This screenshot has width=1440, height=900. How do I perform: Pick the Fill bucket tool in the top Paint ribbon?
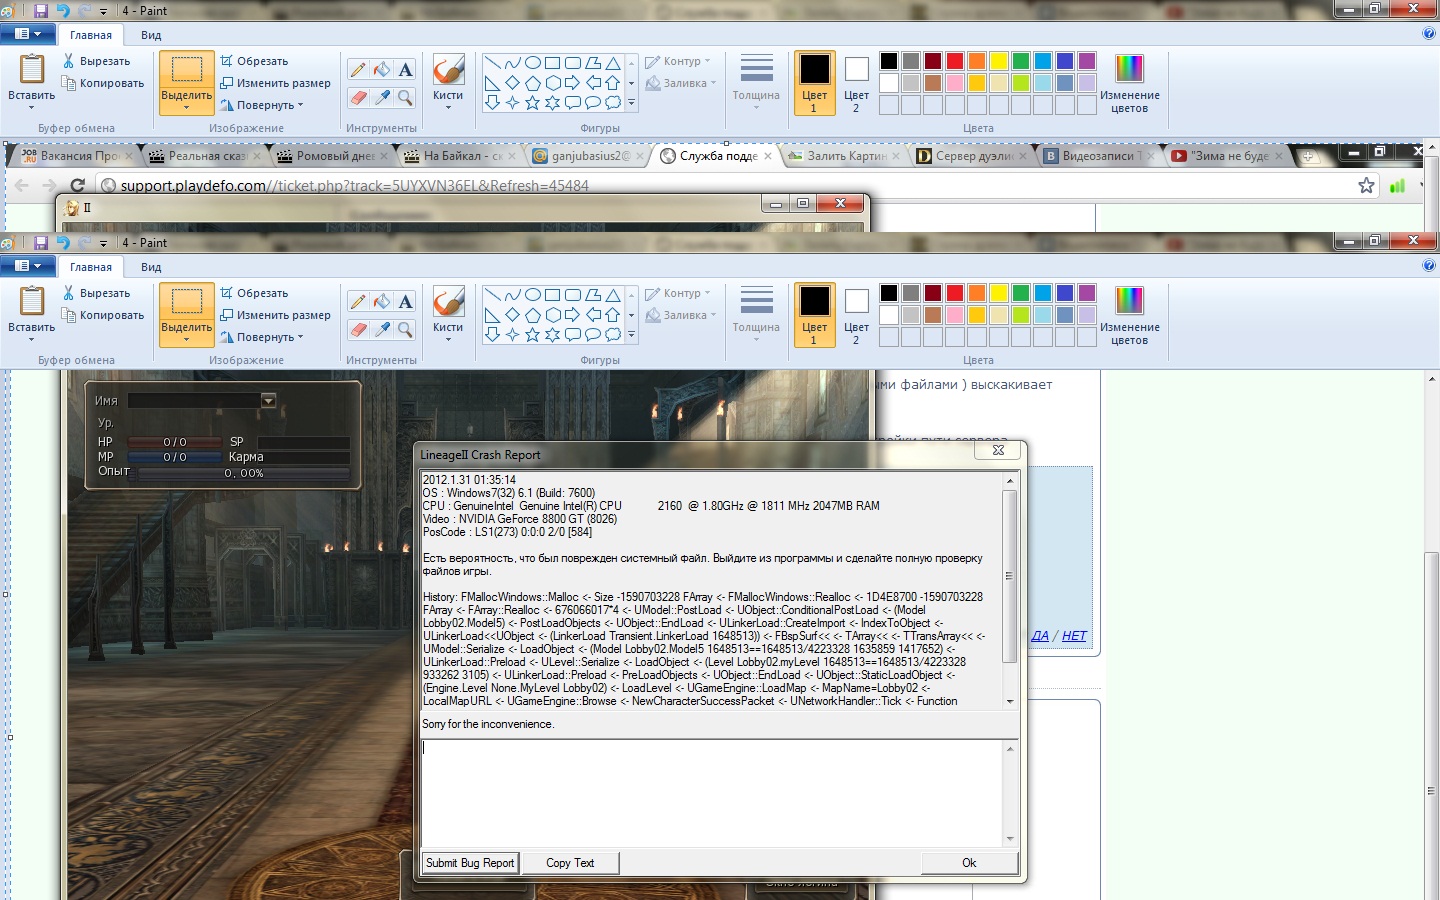[x=382, y=70]
